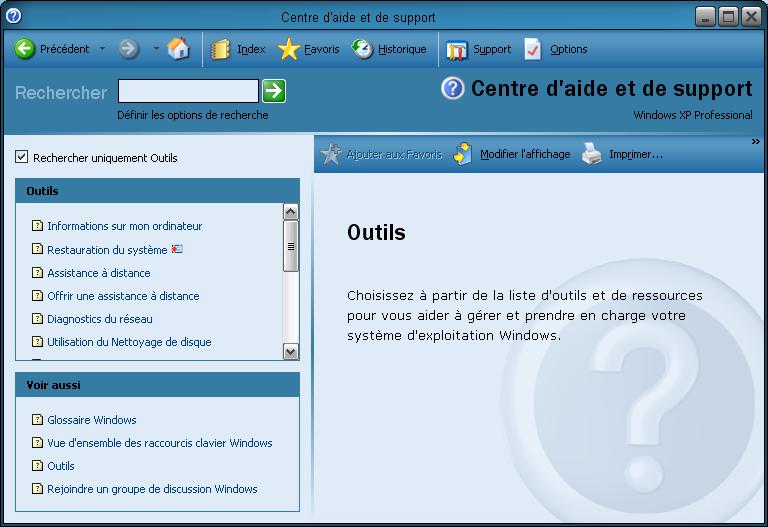Open Favoris star icon

288,49
